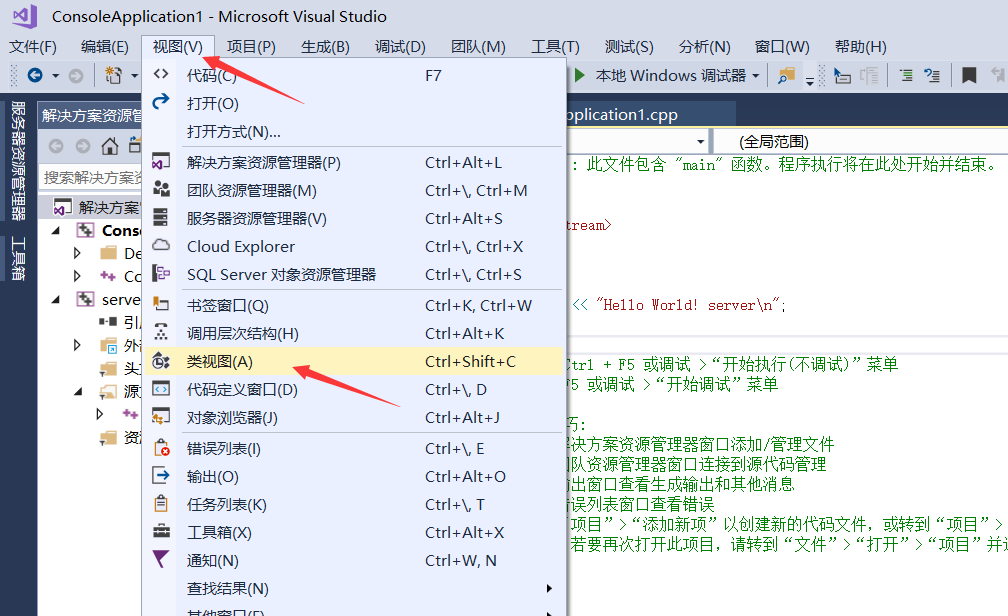Open the (全局范围) scope combo box

[x=861, y=141]
